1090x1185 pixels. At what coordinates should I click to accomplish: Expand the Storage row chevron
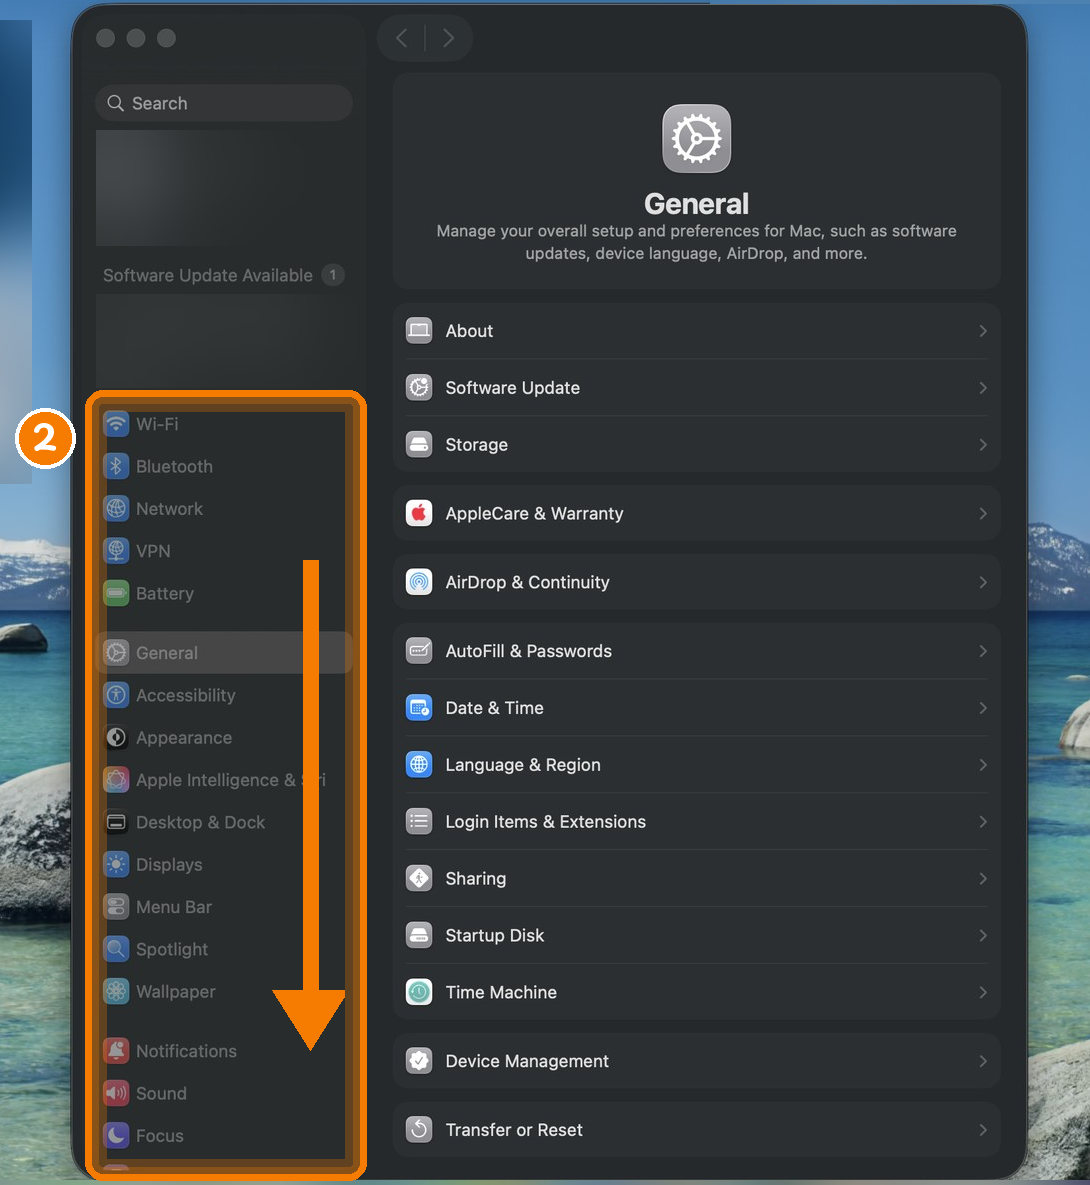click(983, 444)
